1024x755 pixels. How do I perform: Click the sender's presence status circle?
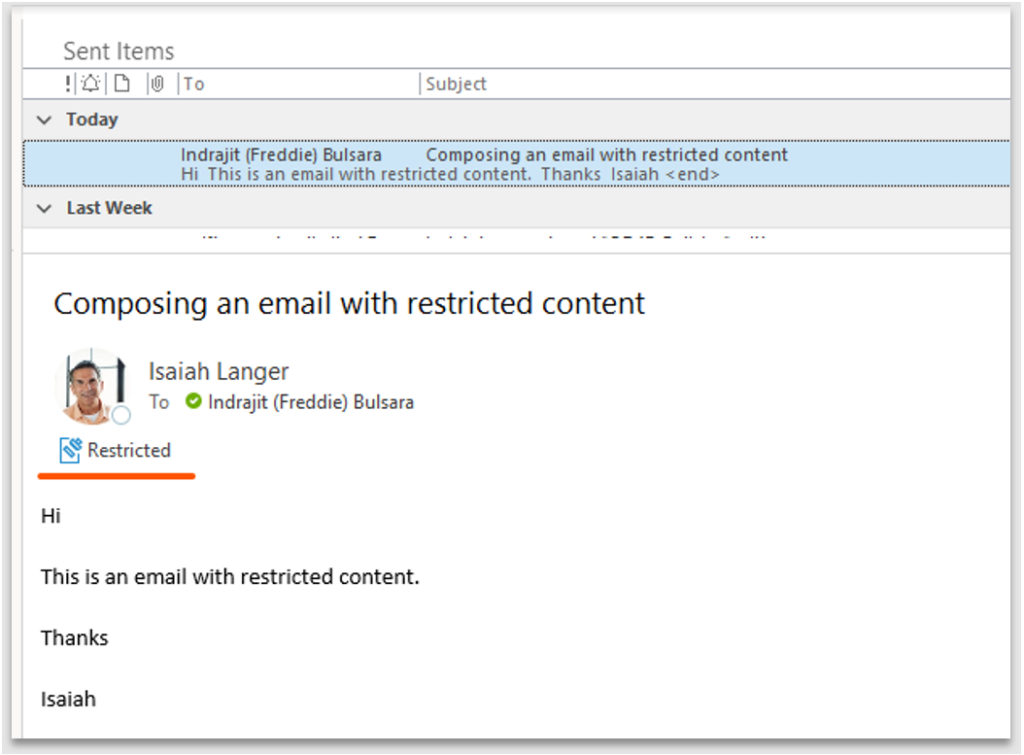[121, 415]
